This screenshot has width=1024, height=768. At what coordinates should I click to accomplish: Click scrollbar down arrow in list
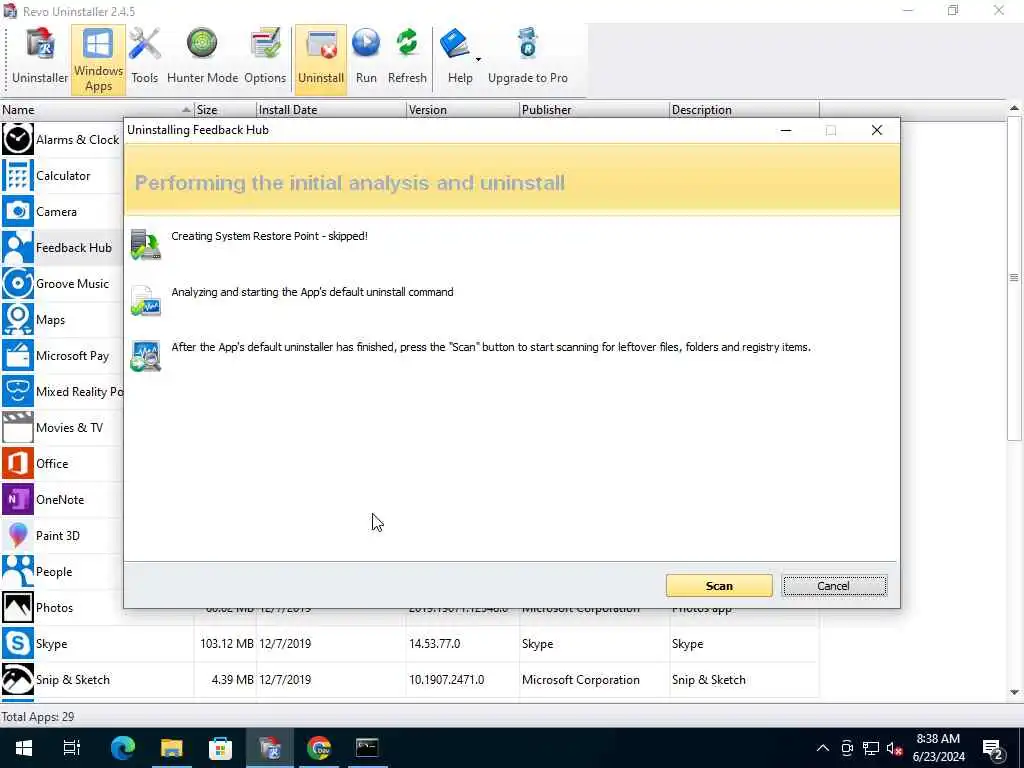tap(1014, 692)
